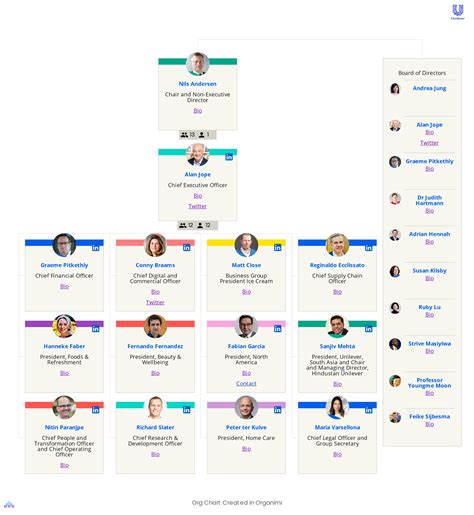Click Sanjiv Mehta's LinkedIn icon
This screenshot has height=515, width=474.
pyautogui.click(x=369, y=329)
